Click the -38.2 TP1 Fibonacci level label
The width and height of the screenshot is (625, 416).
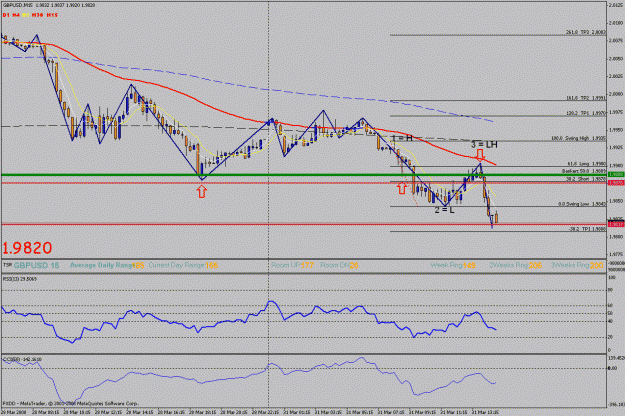pos(587,229)
